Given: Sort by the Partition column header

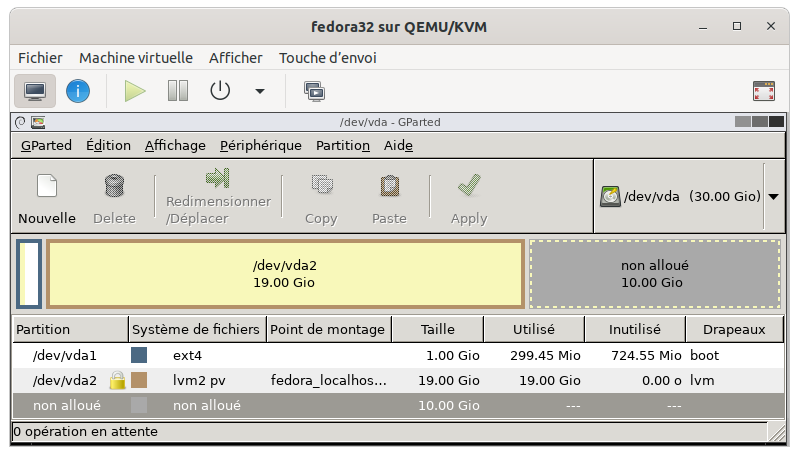Looking at the screenshot, I should point(70,330).
